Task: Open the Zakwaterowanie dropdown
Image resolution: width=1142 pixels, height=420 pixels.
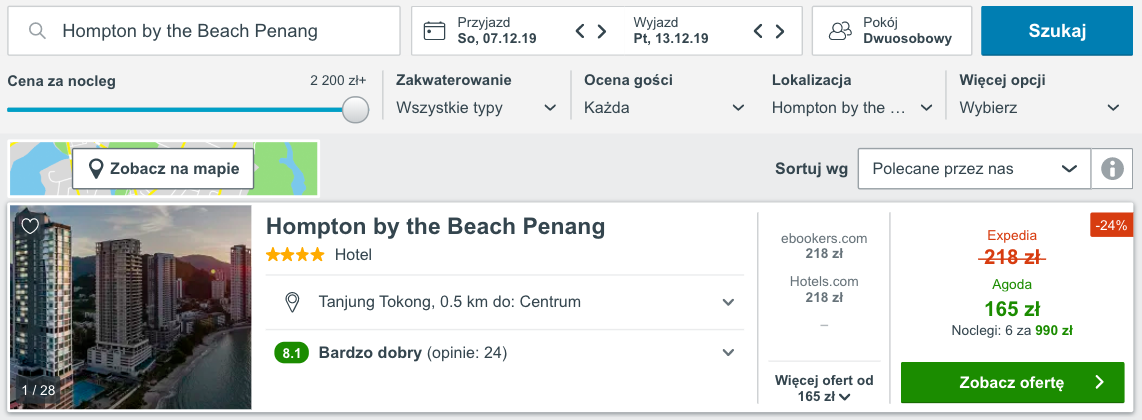Action: [x=476, y=108]
